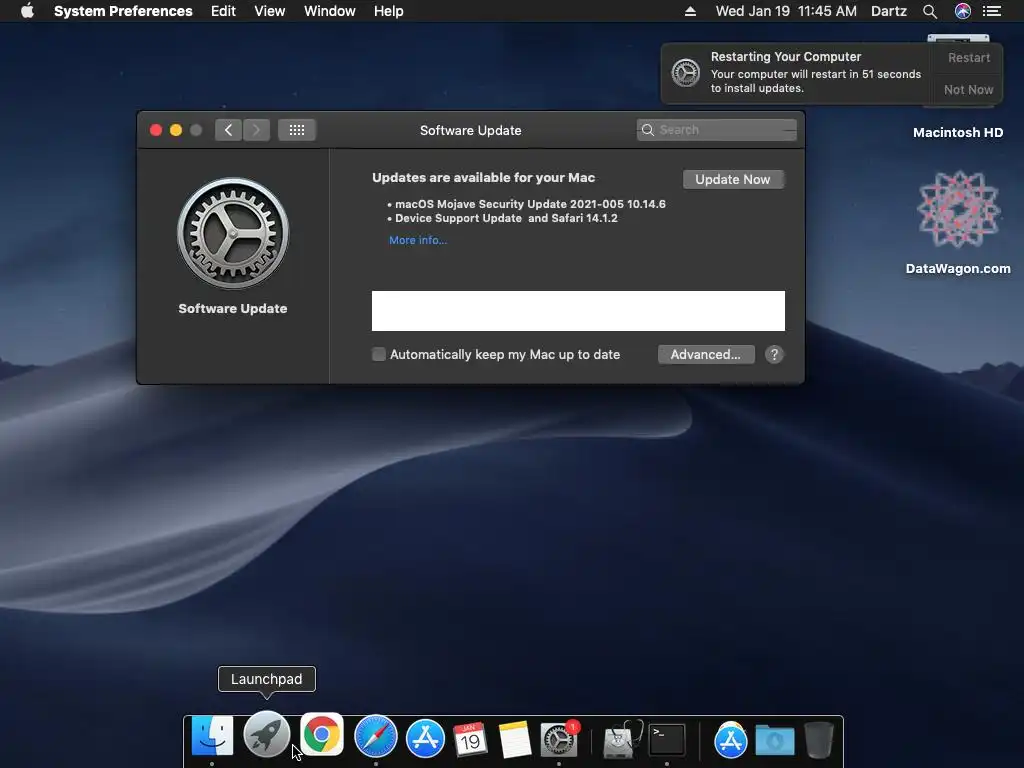
Task: Go forward in System Preferences
Action: click(257, 130)
